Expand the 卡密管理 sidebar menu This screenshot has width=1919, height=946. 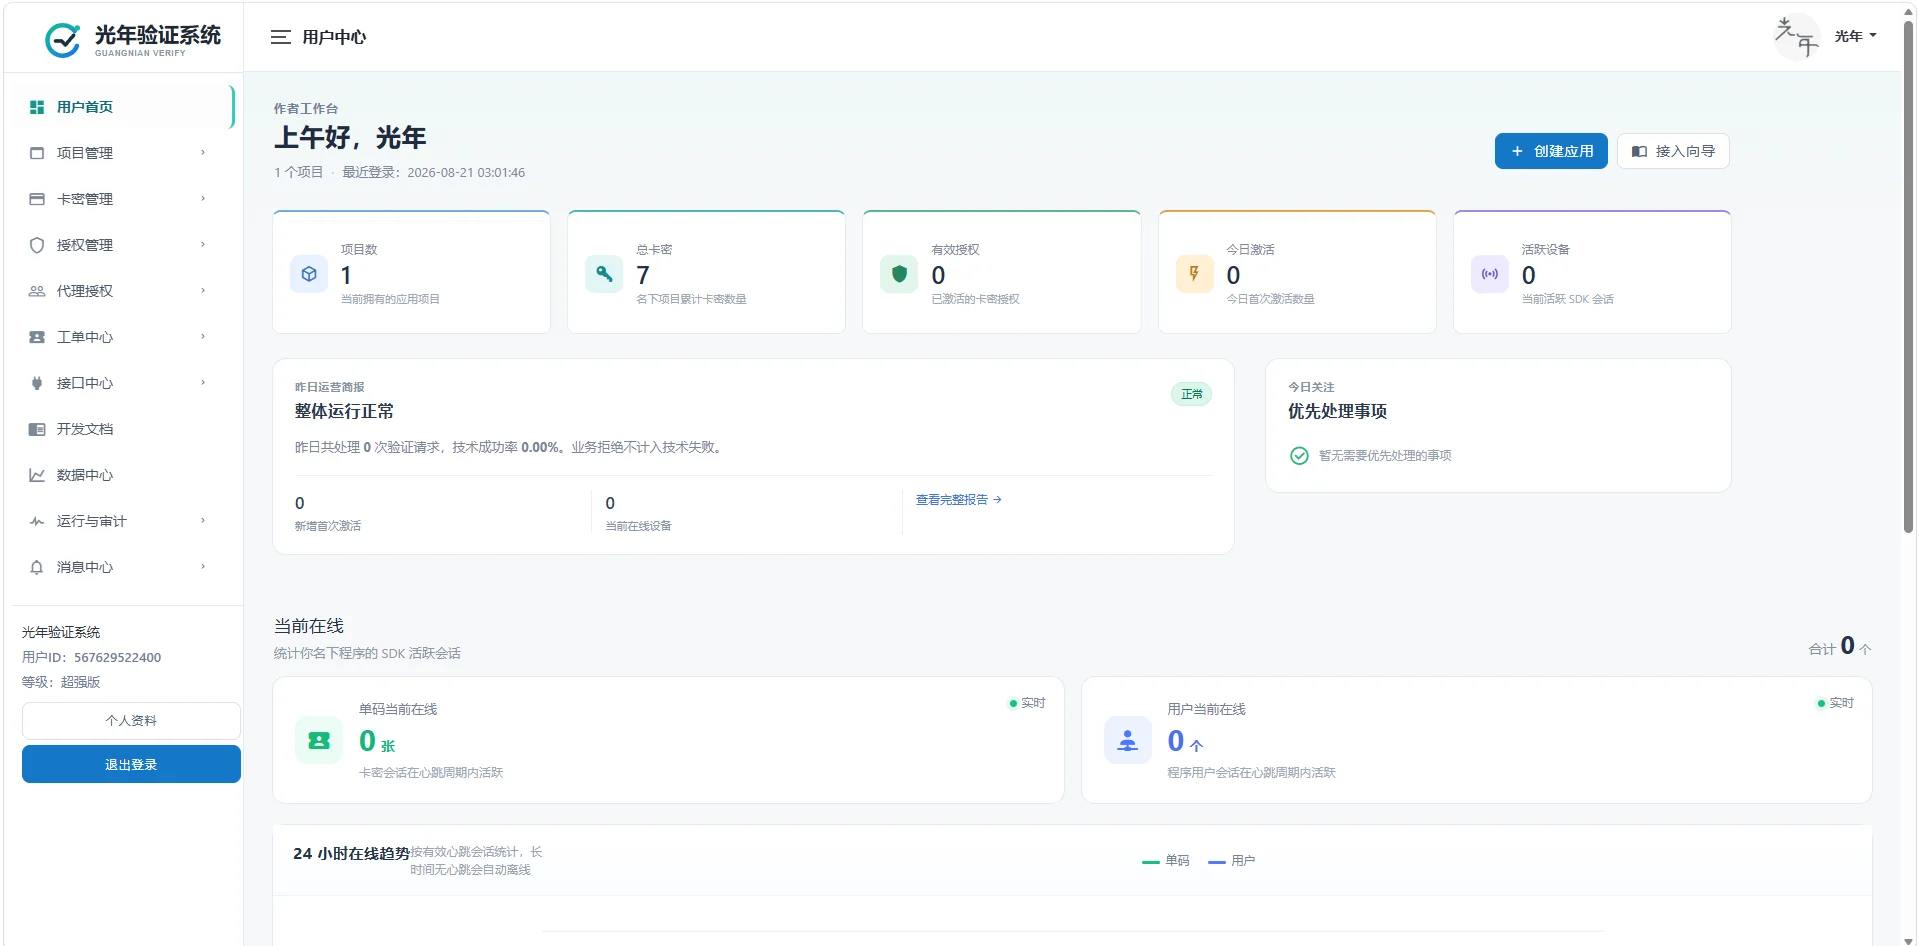(x=119, y=199)
